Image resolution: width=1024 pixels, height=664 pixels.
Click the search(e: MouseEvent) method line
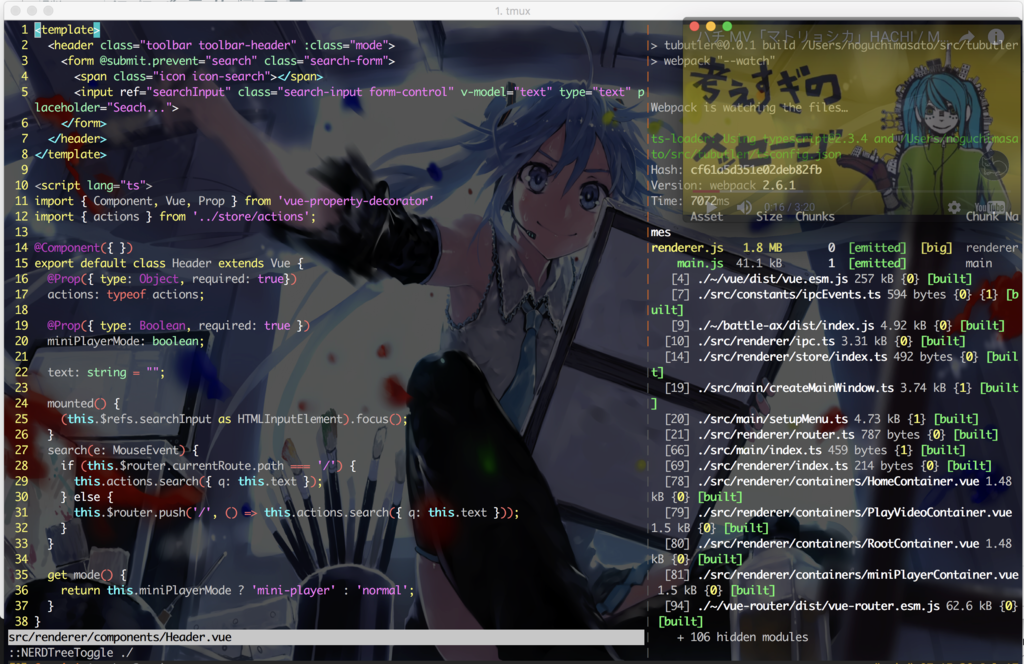click(123, 451)
